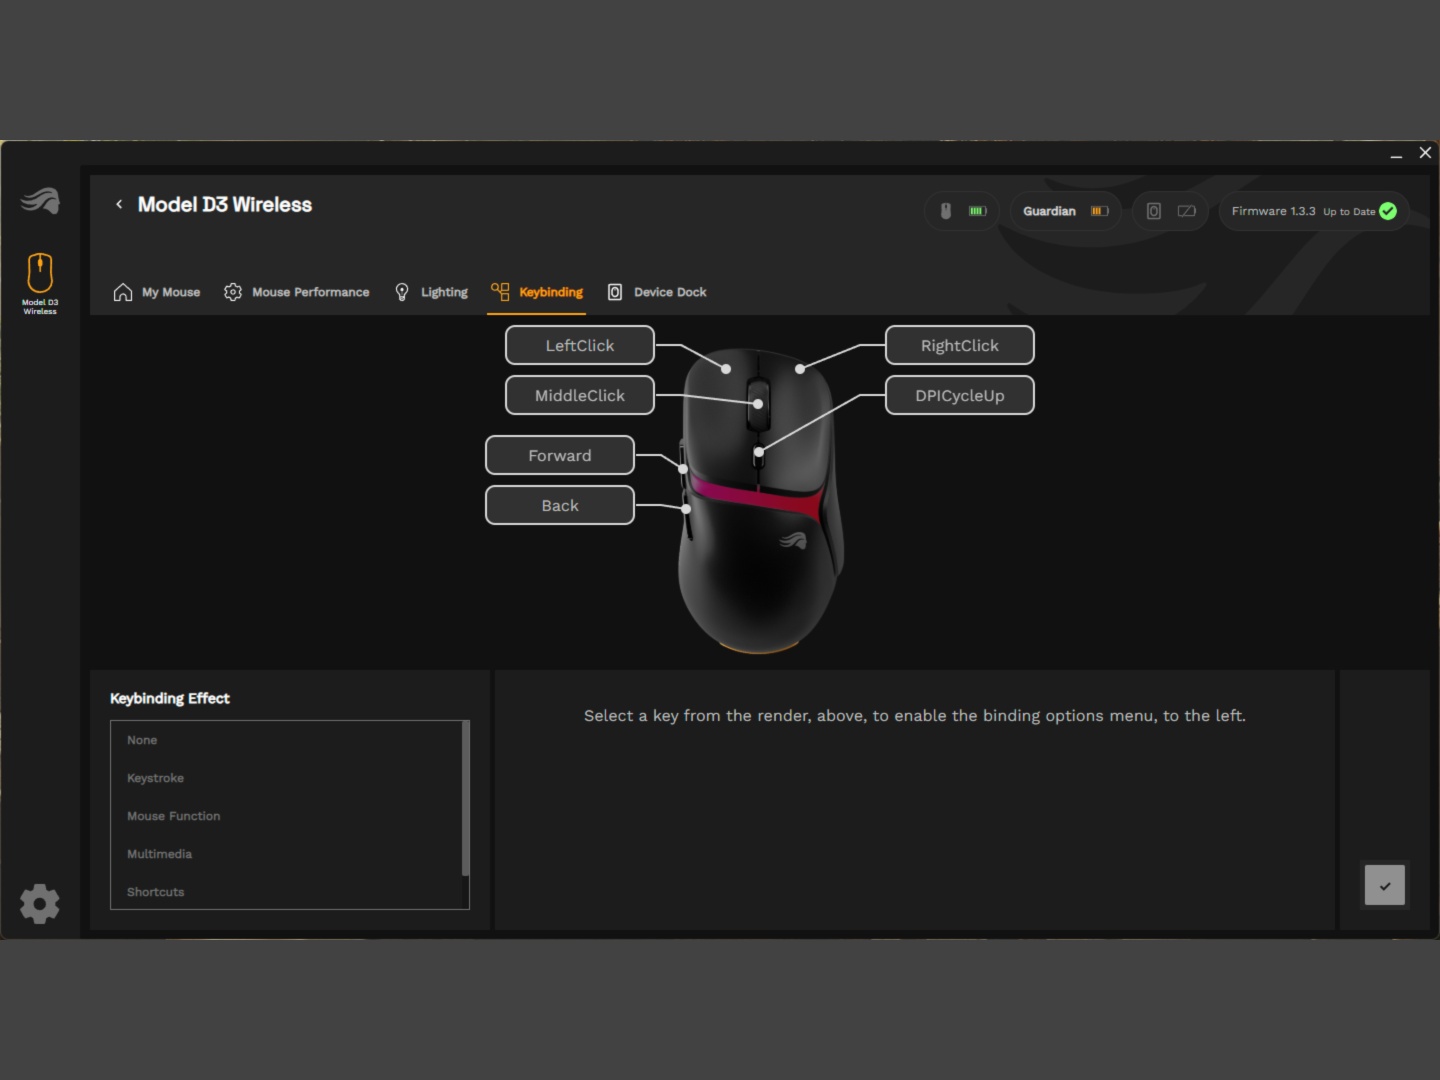Click the back arrow beside Model D3 Wireless
Image resolution: width=1440 pixels, height=1080 pixels.
click(x=119, y=204)
